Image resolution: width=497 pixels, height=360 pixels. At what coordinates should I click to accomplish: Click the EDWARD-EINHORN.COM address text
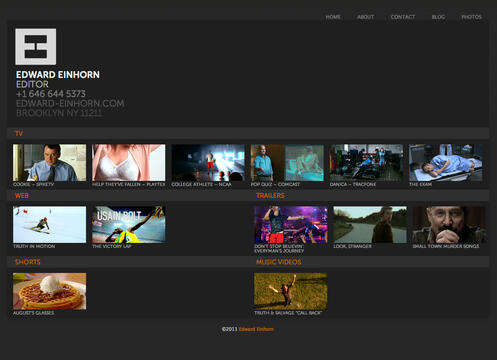(x=70, y=103)
